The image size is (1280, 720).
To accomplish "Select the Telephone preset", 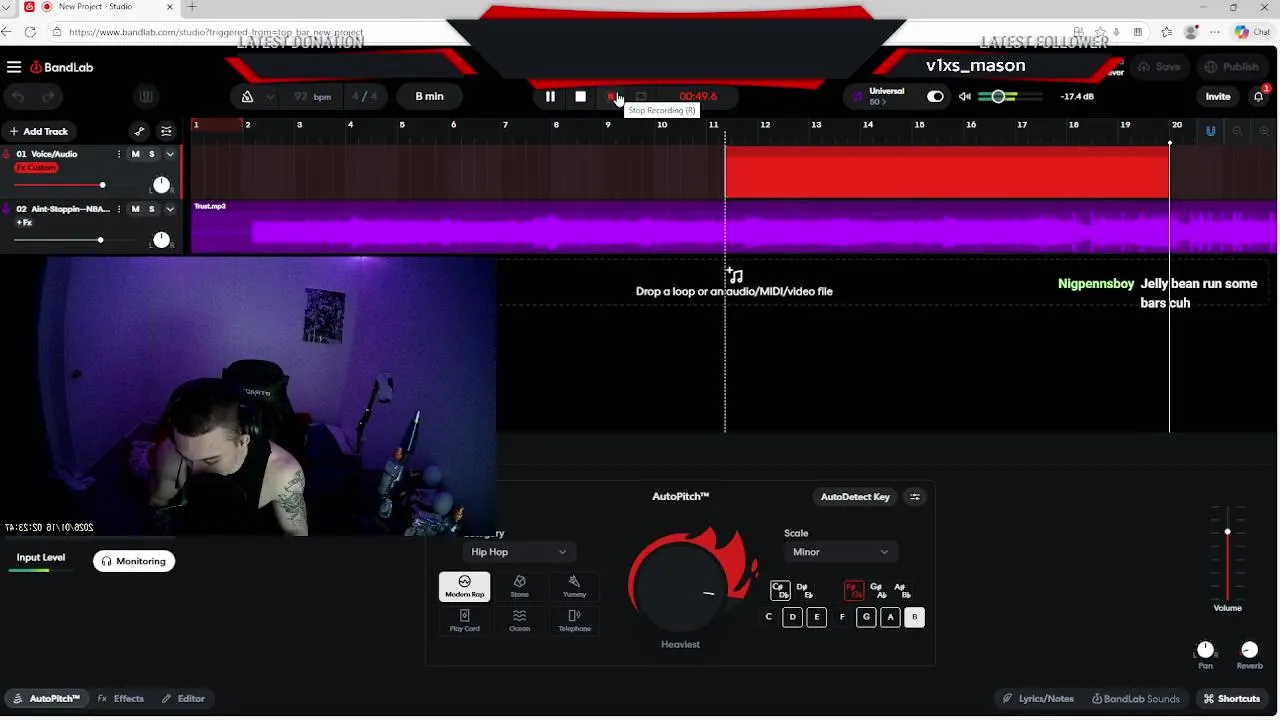I will pos(574,620).
